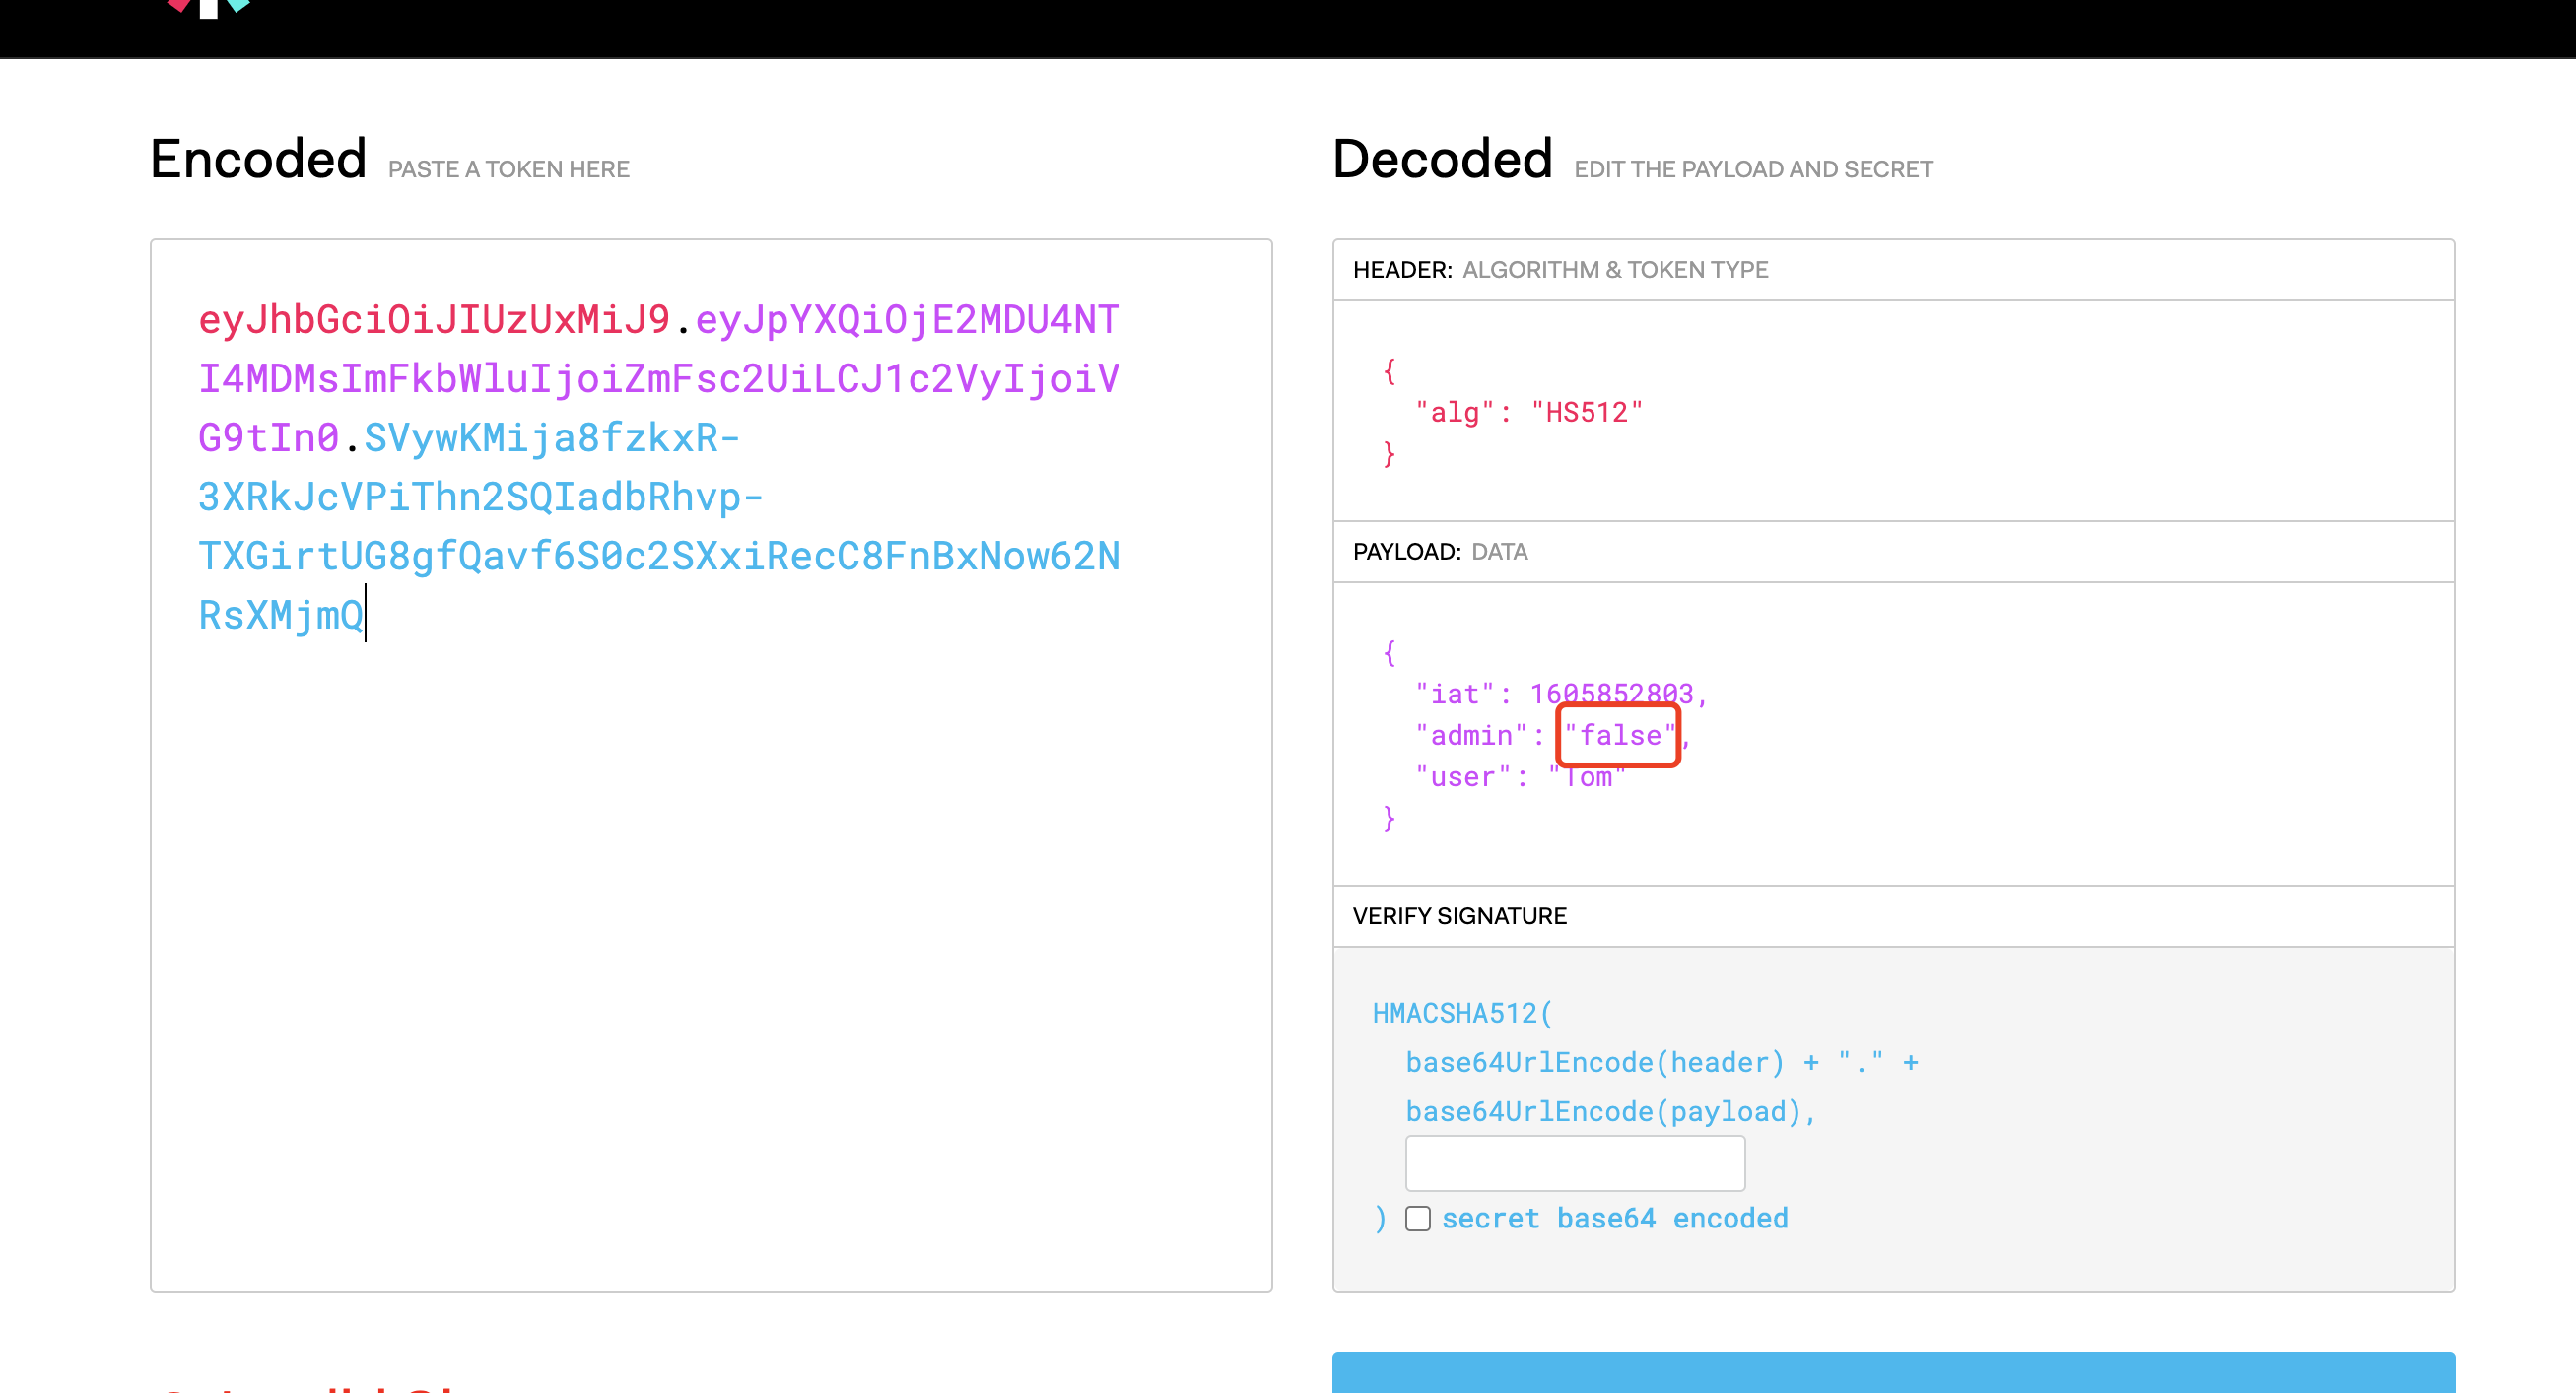Click the blue signature segment ending RsXMjmQ
The height and width of the screenshot is (1393, 2576).
click(280, 615)
